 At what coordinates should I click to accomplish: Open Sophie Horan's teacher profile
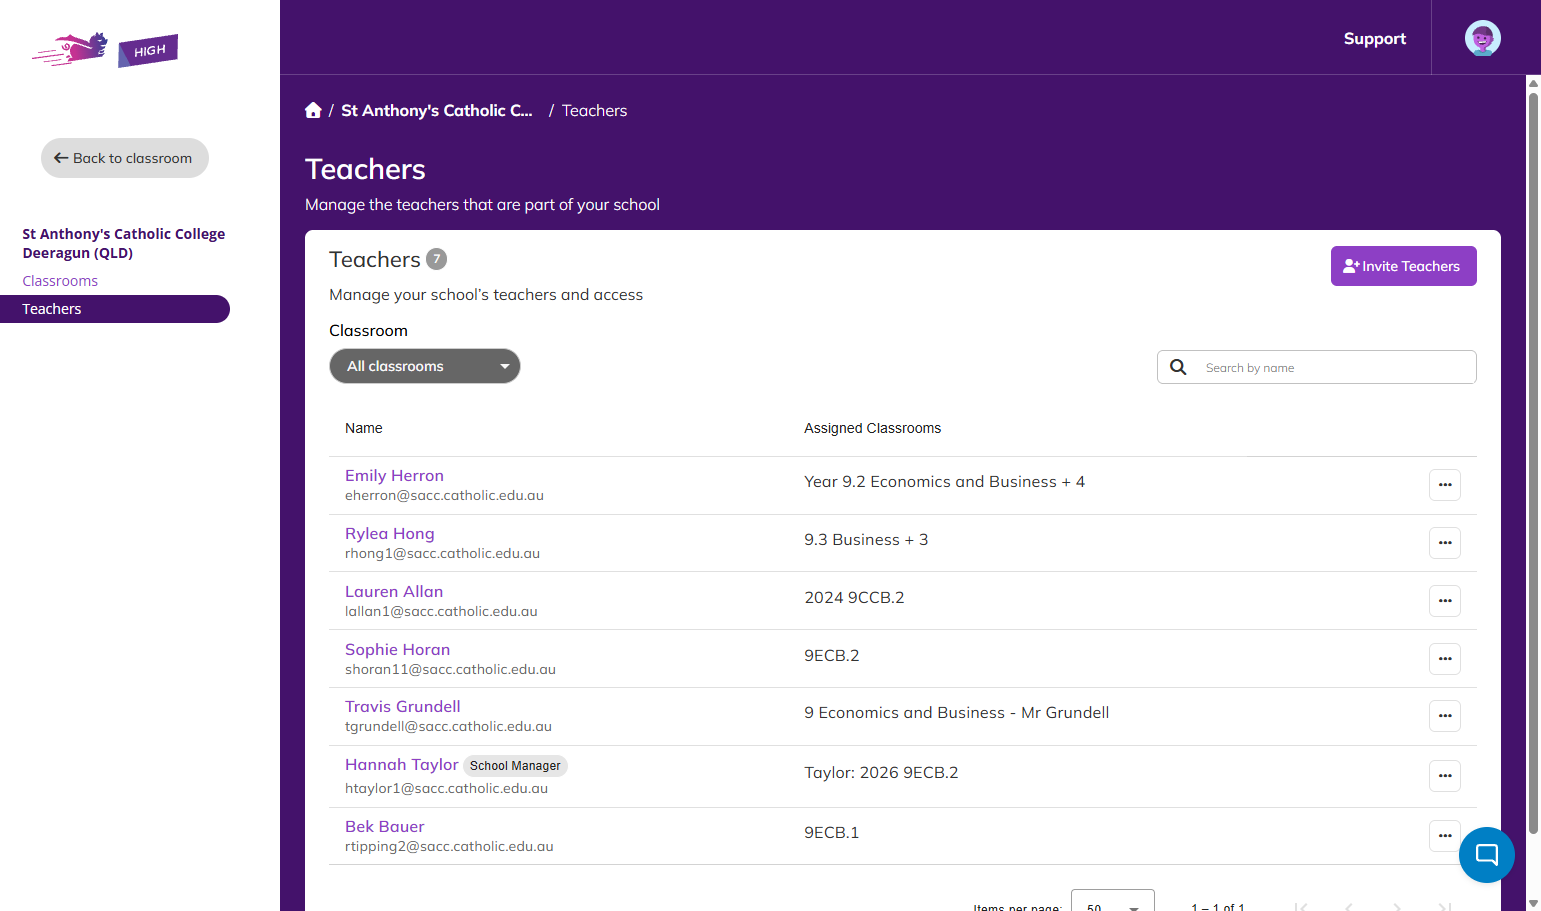[398, 650]
